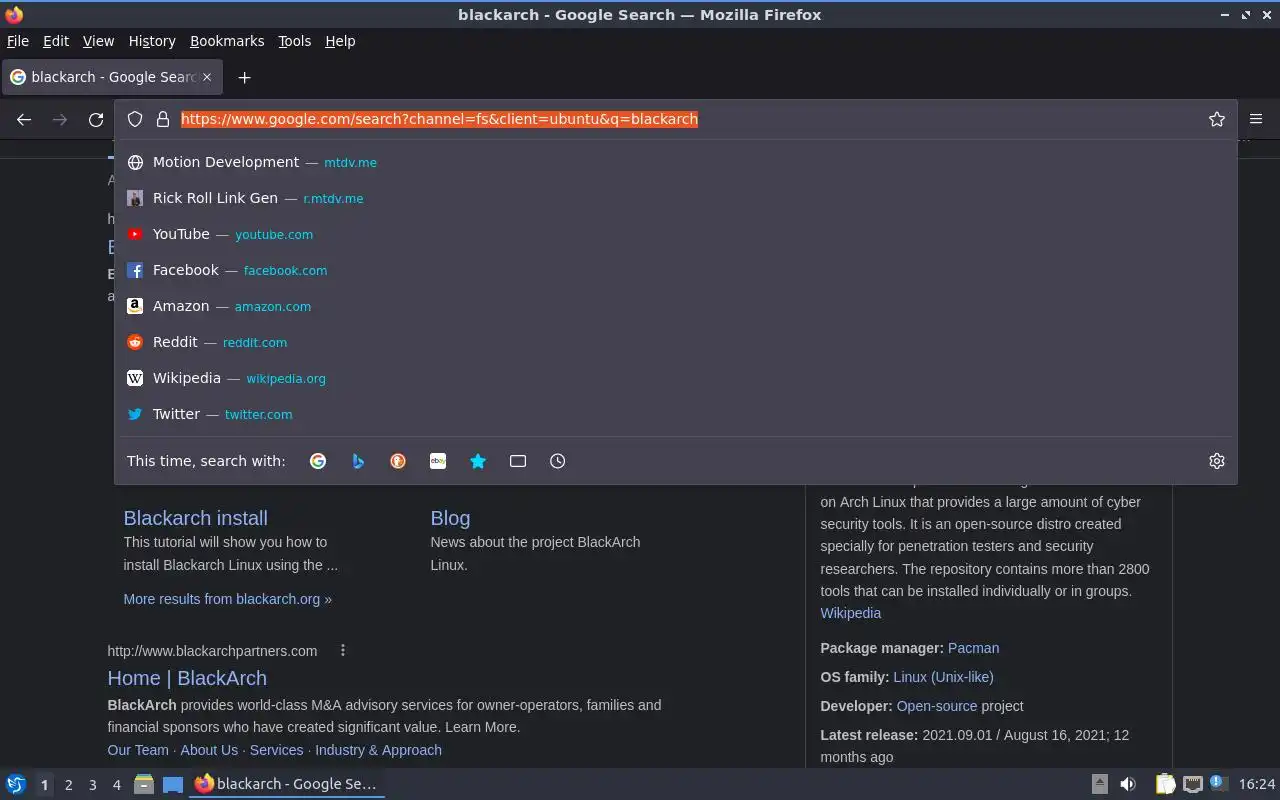Image resolution: width=1280 pixels, height=800 pixels.
Task: Search with eBay one-off icon
Action: pos(438,461)
